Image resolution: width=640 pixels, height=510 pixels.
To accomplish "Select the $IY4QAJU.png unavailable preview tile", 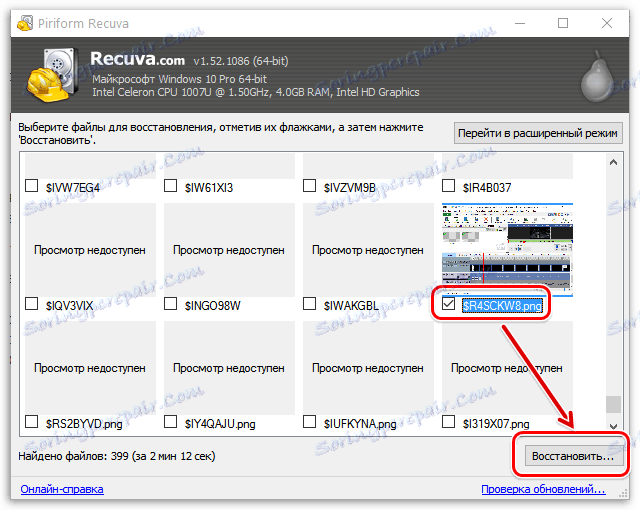I will tap(229, 368).
